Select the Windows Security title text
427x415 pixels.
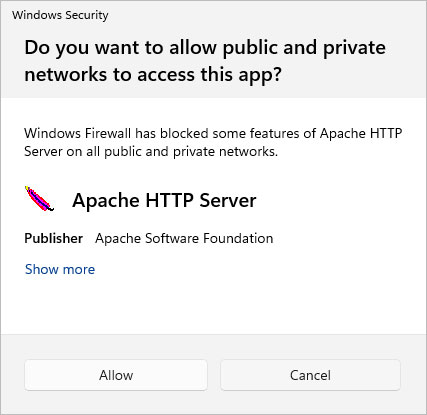point(60,15)
